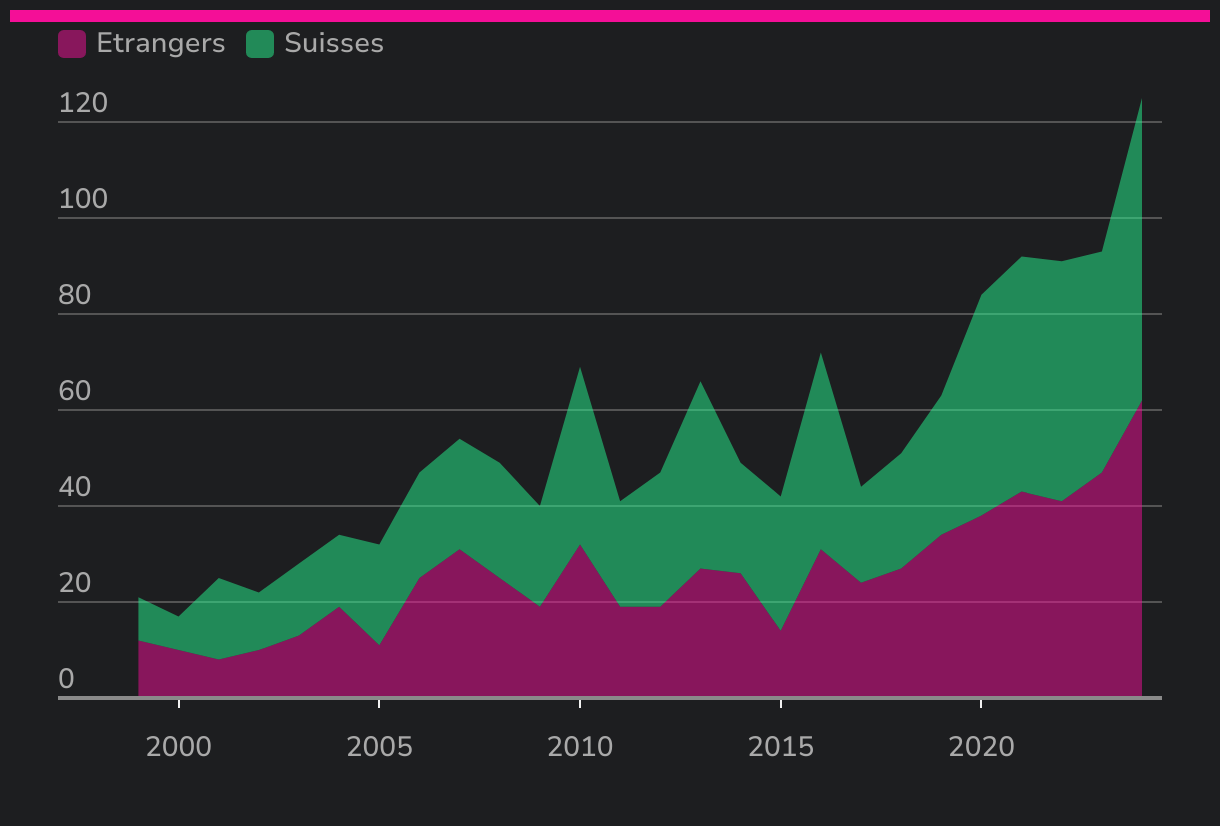Click the 80 y-axis value label

point(75,296)
